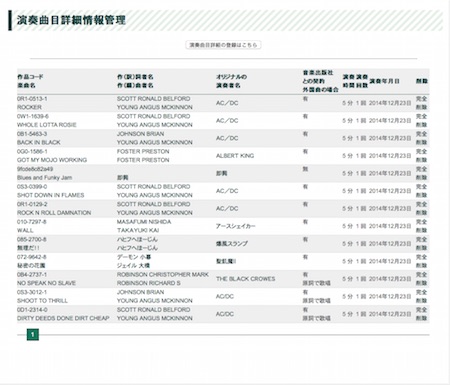Select song title WALL
Viewport: 450px width, 385px height.
click(25, 230)
